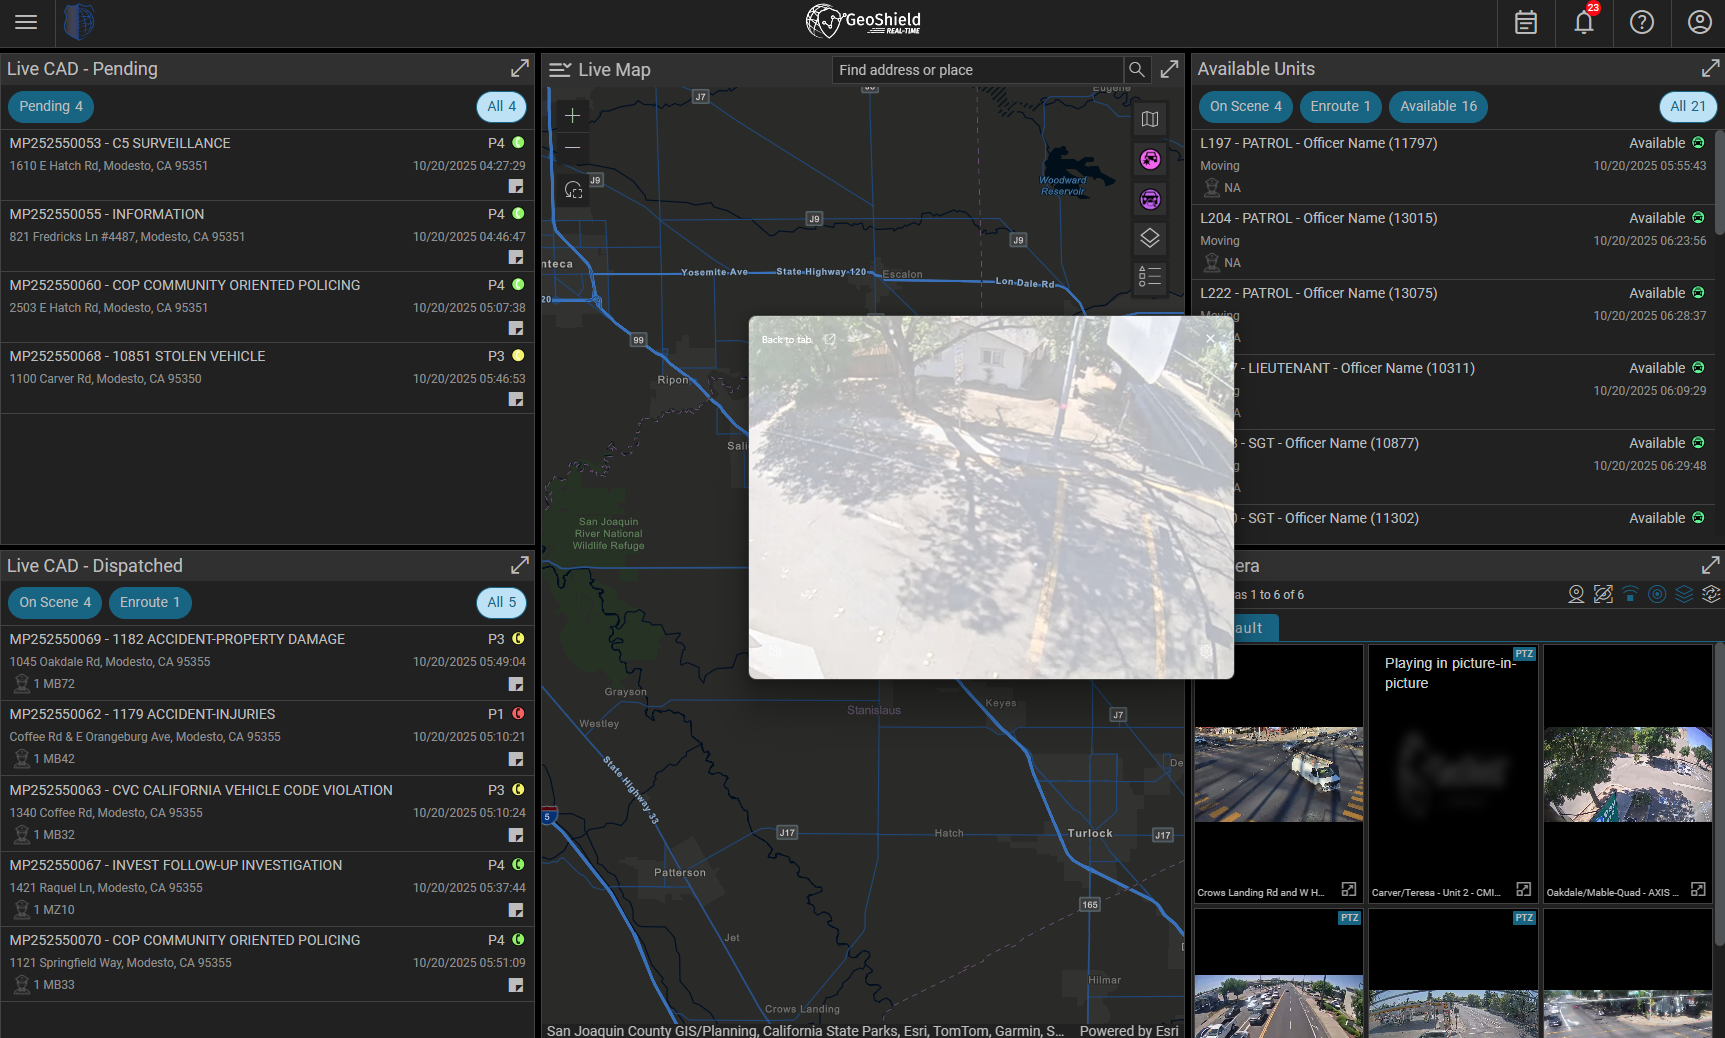Zoom in the map with plus button
Image resolution: width=1725 pixels, height=1038 pixels.
click(572, 116)
